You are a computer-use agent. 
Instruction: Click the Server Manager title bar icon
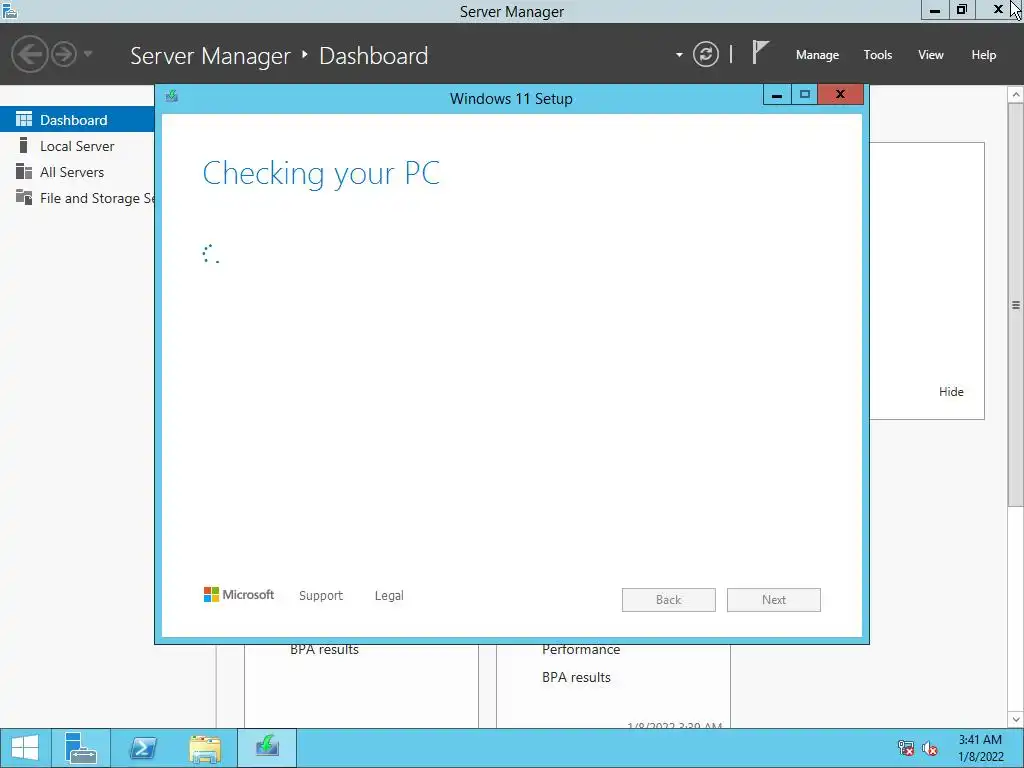click(10, 11)
